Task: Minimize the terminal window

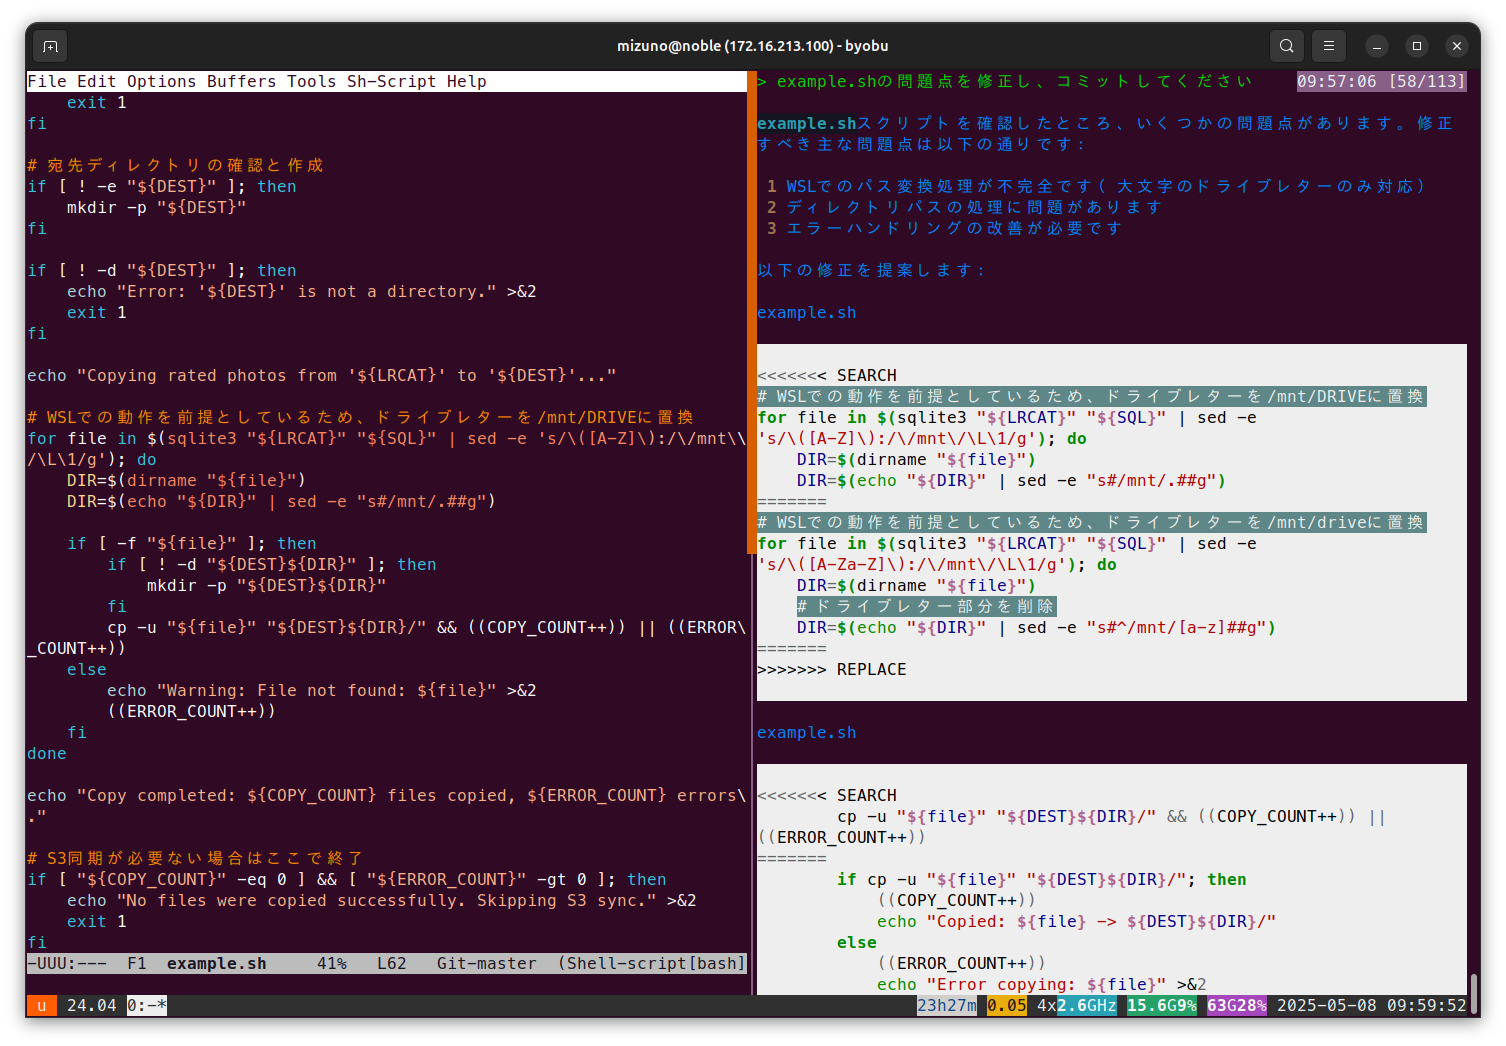Action: pos(1377,46)
